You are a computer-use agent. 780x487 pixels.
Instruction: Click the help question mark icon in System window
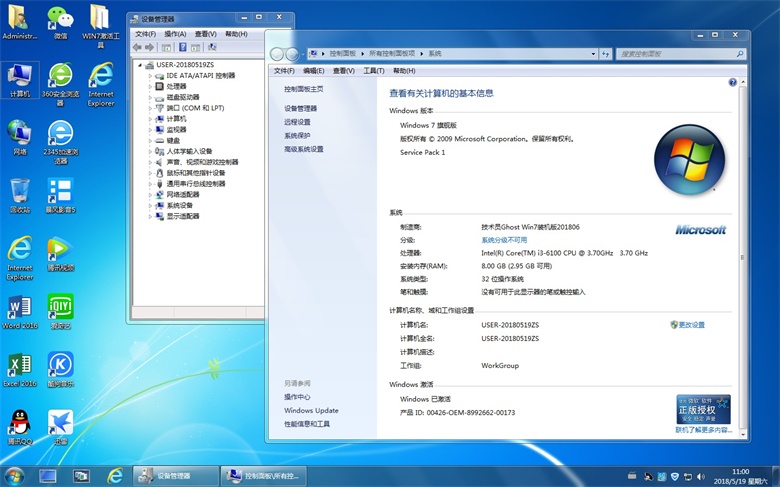click(732, 83)
